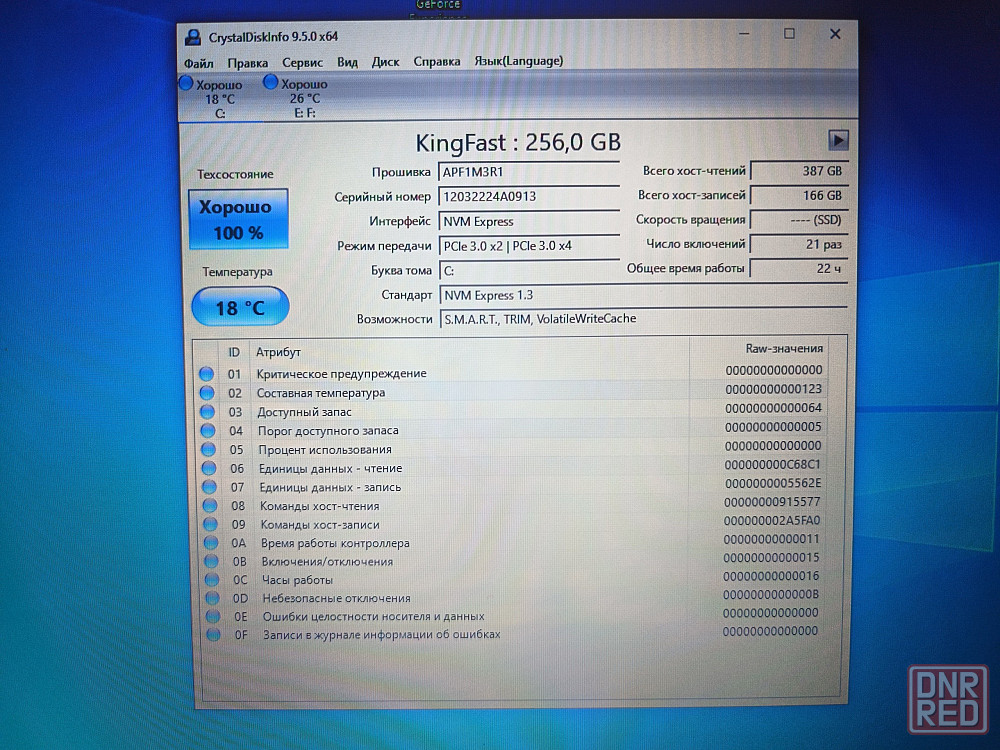Open the Справка menu
The width and height of the screenshot is (1000, 750).
[436, 61]
